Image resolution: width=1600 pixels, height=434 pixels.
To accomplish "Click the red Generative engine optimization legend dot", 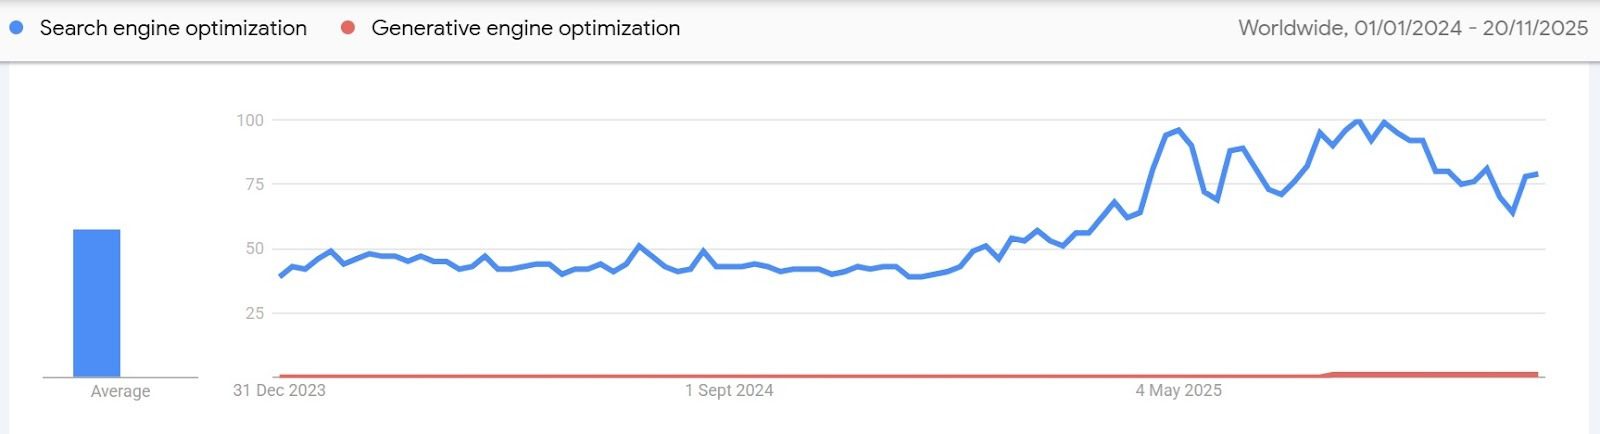I will click(x=348, y=28).
